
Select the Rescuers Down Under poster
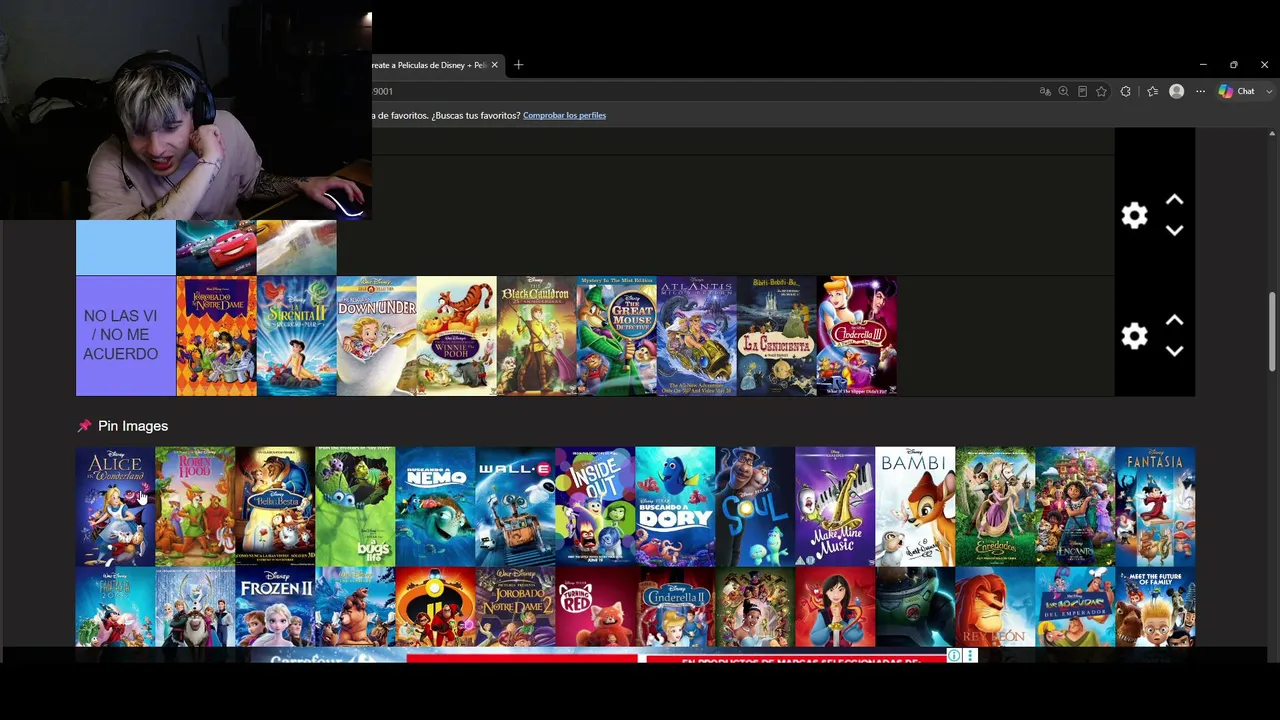coord(376,336)
